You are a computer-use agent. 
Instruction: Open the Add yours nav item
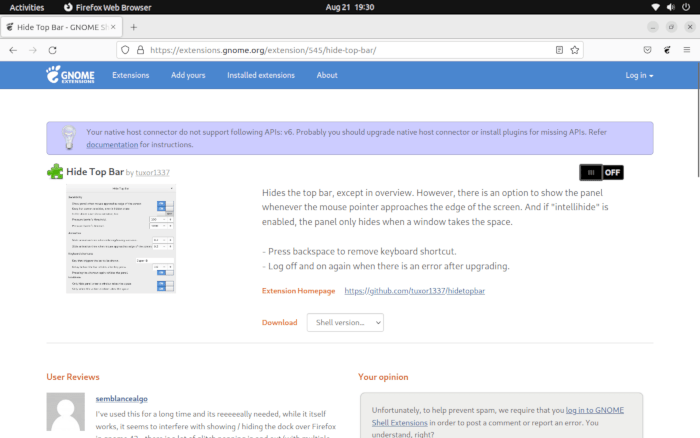click(x=188, y=75)
